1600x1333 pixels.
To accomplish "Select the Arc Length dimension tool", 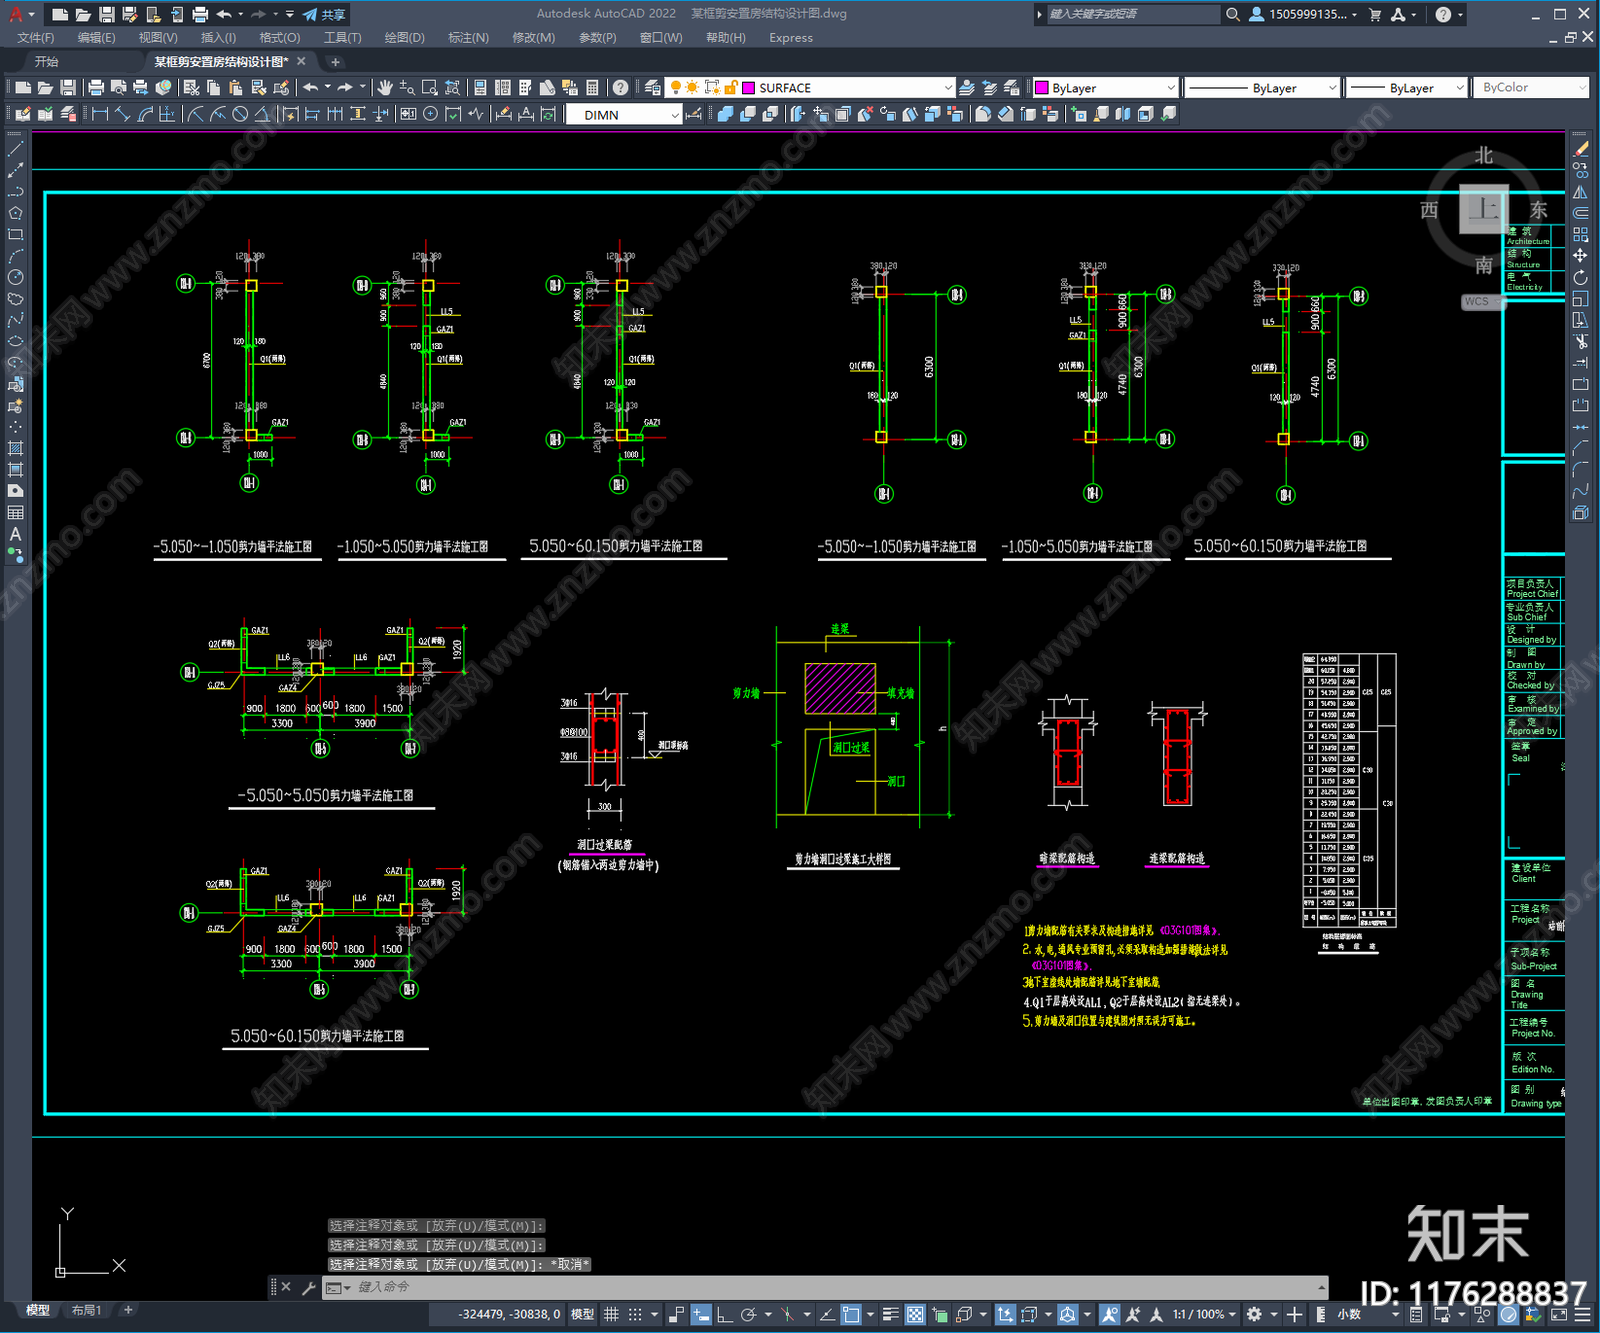I will coord(145,114).
